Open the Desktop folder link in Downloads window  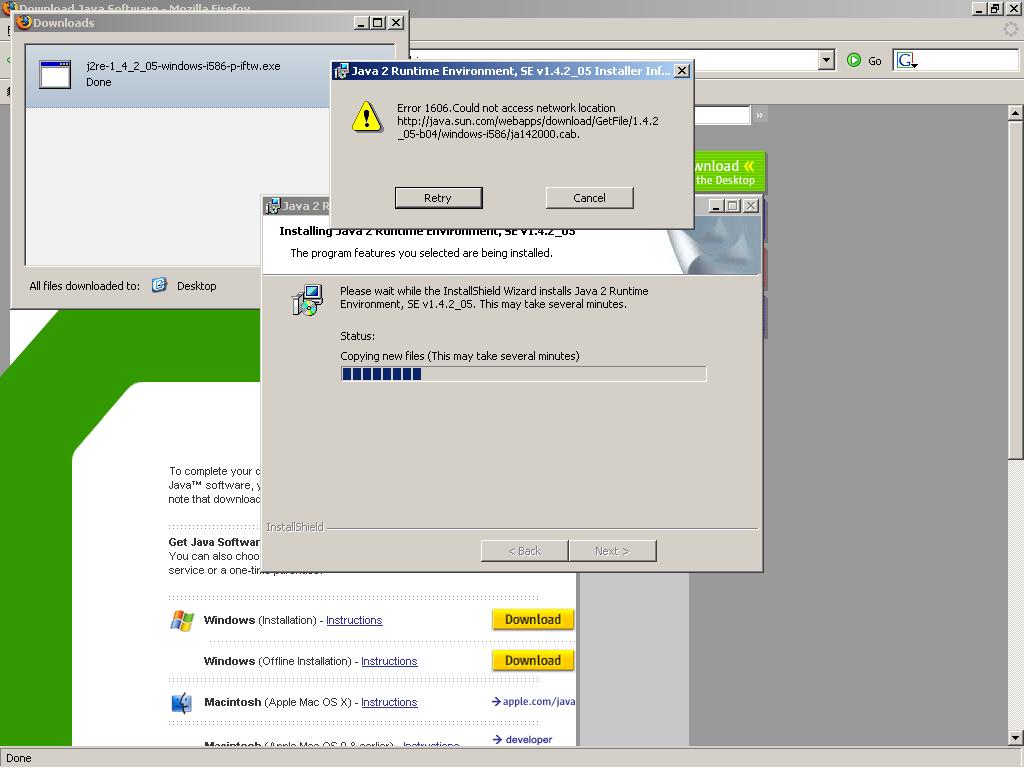[196, 286]
